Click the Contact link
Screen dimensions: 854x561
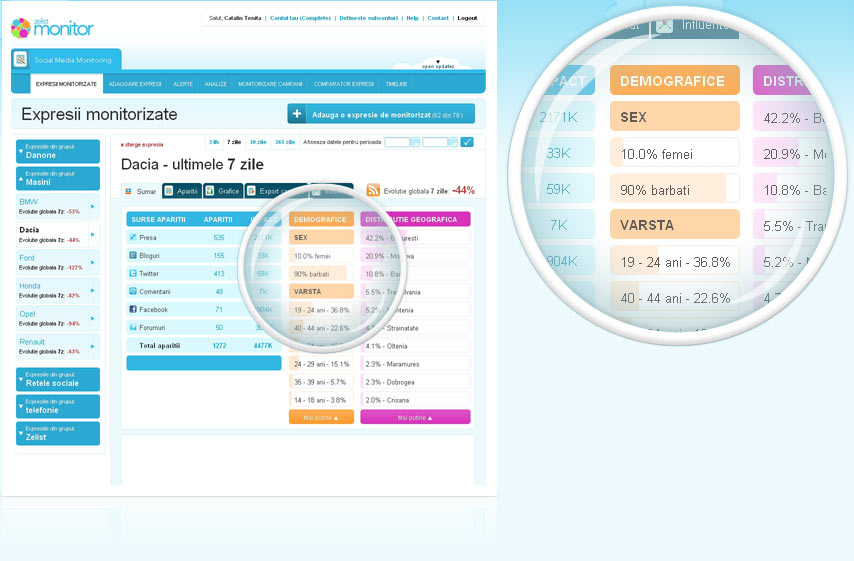(438, 18)
